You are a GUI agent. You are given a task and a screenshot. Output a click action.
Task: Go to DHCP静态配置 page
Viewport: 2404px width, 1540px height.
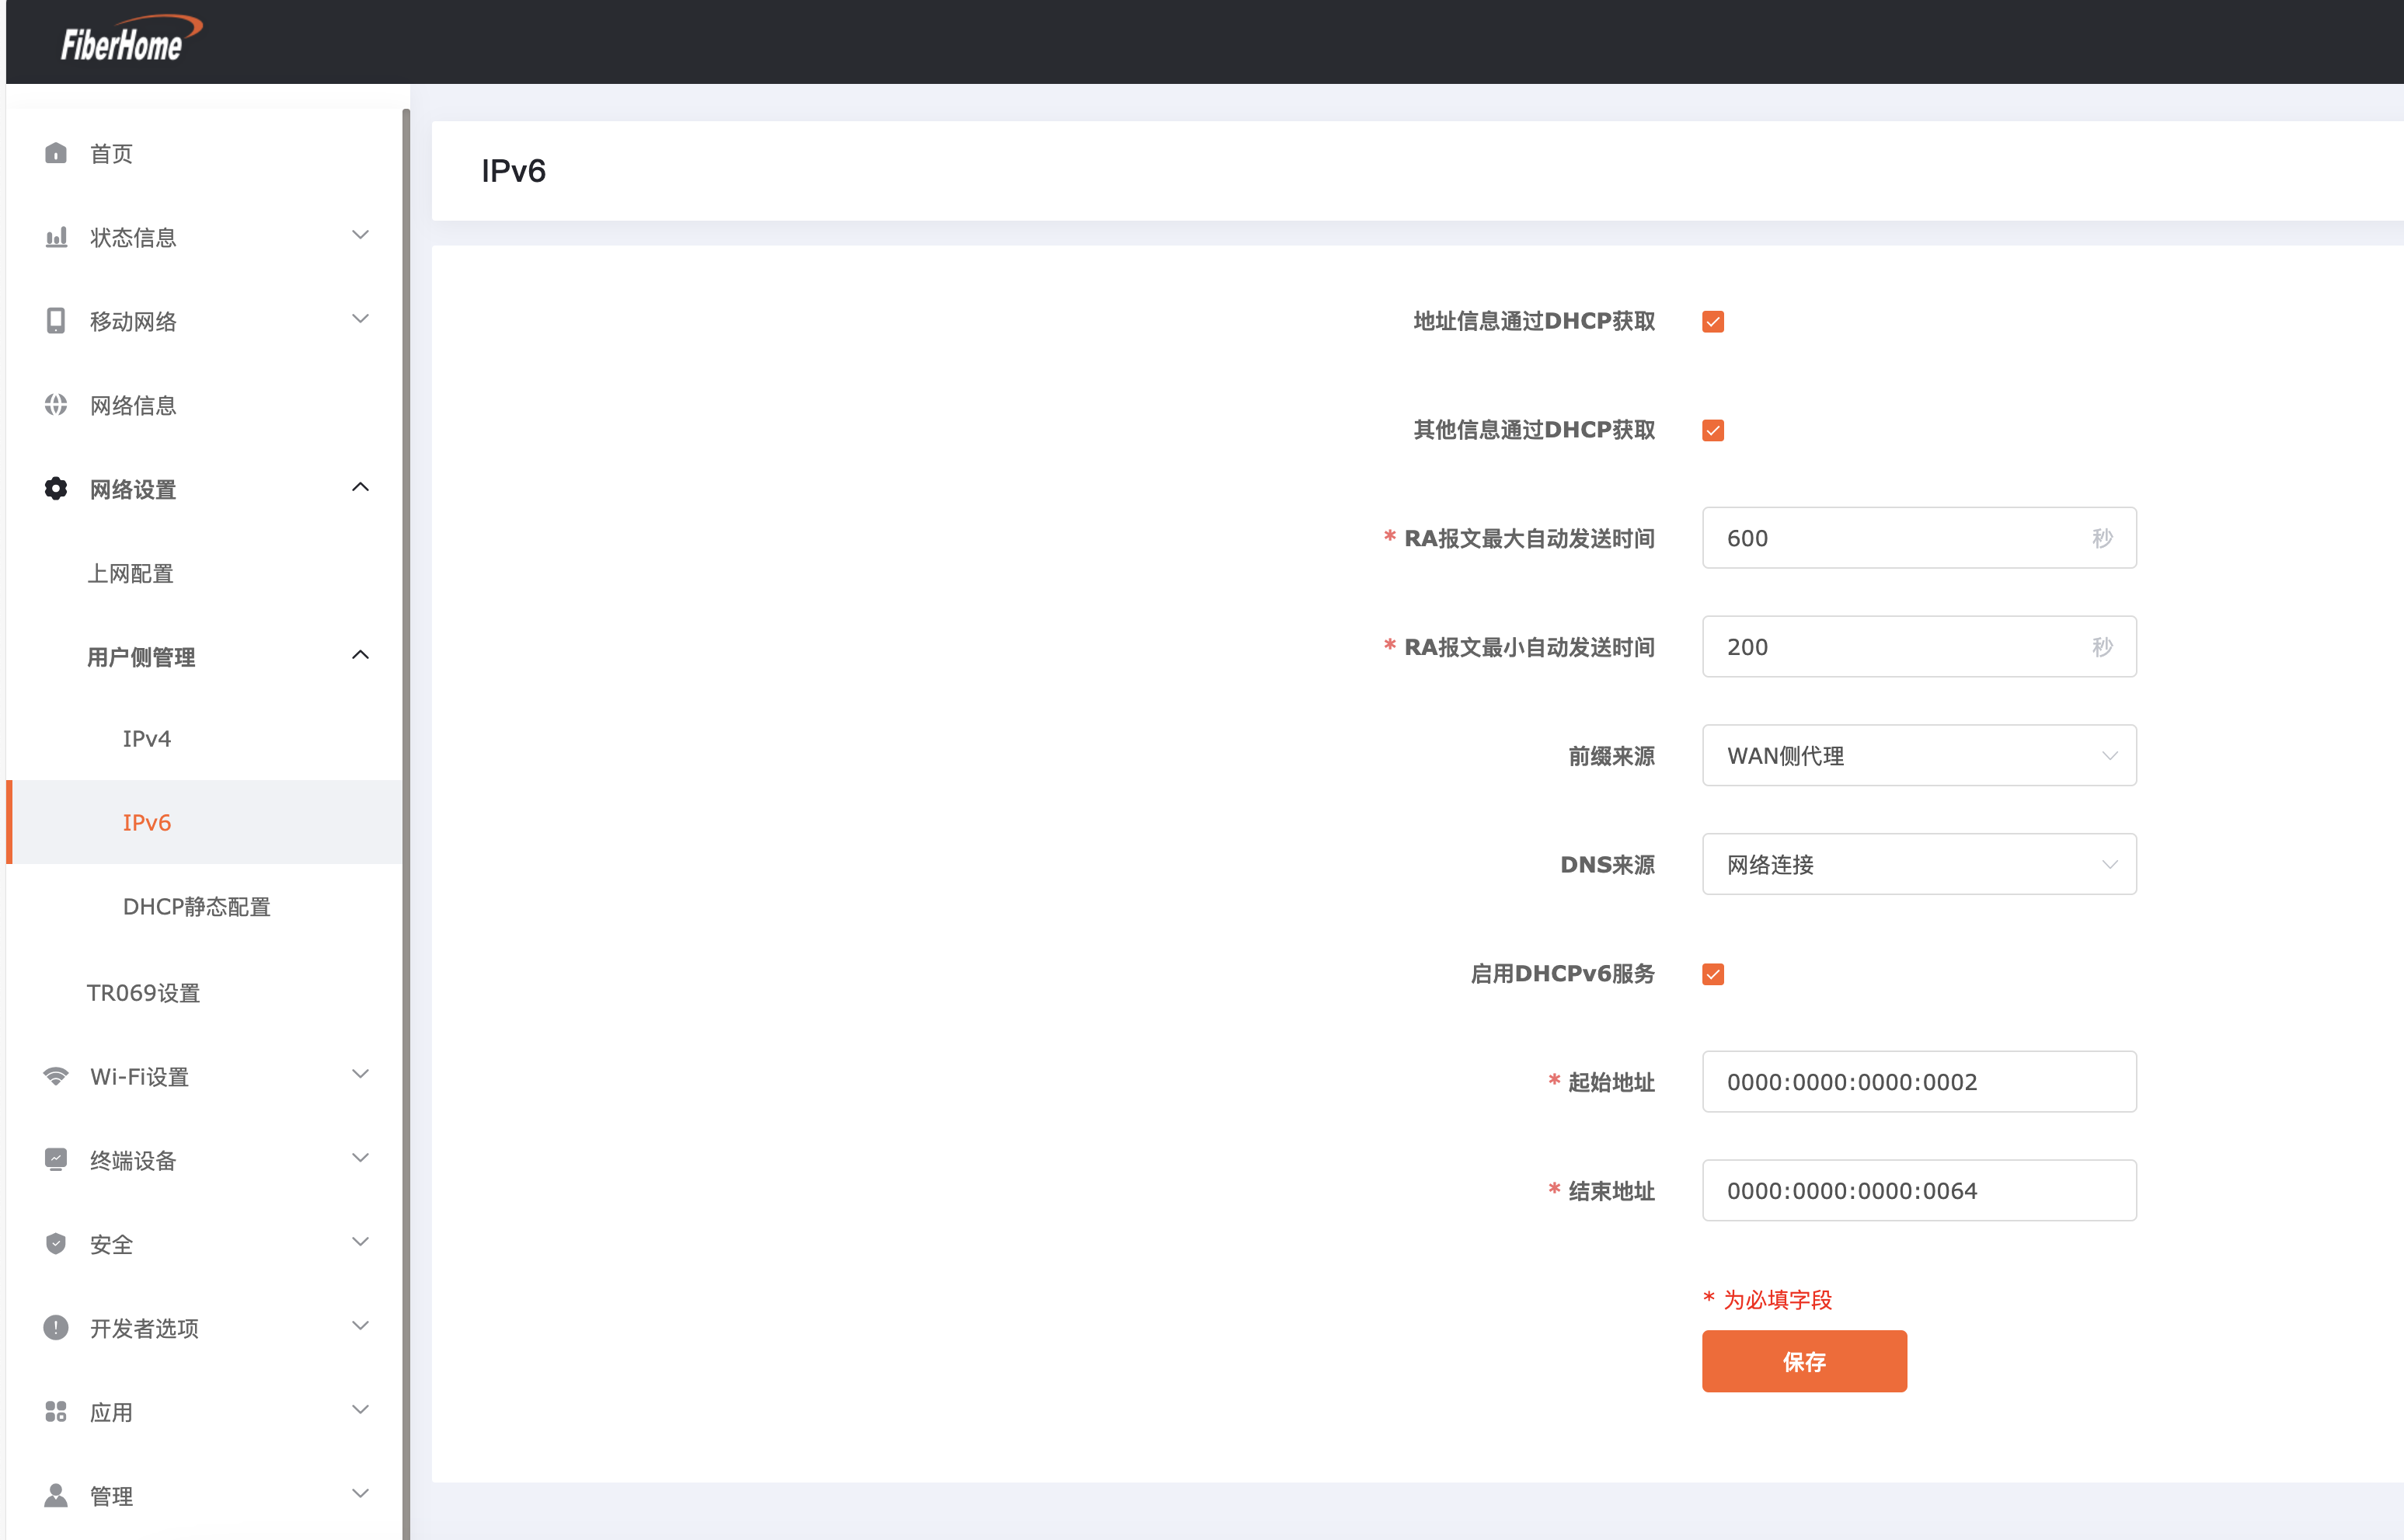[197, 907]
